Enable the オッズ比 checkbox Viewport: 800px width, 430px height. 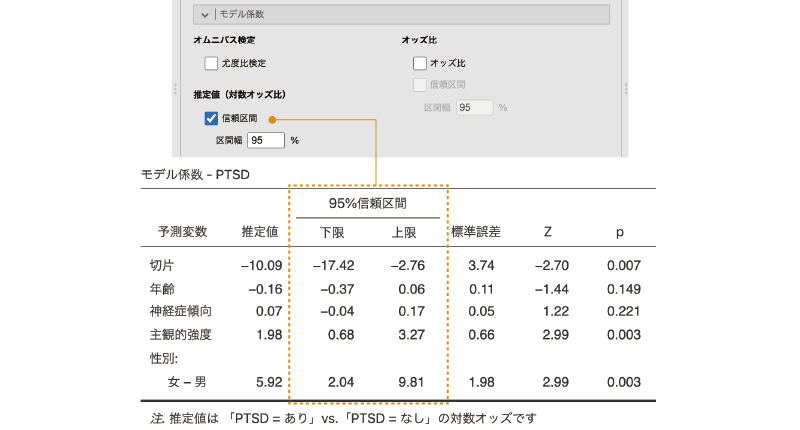(420, 63)
